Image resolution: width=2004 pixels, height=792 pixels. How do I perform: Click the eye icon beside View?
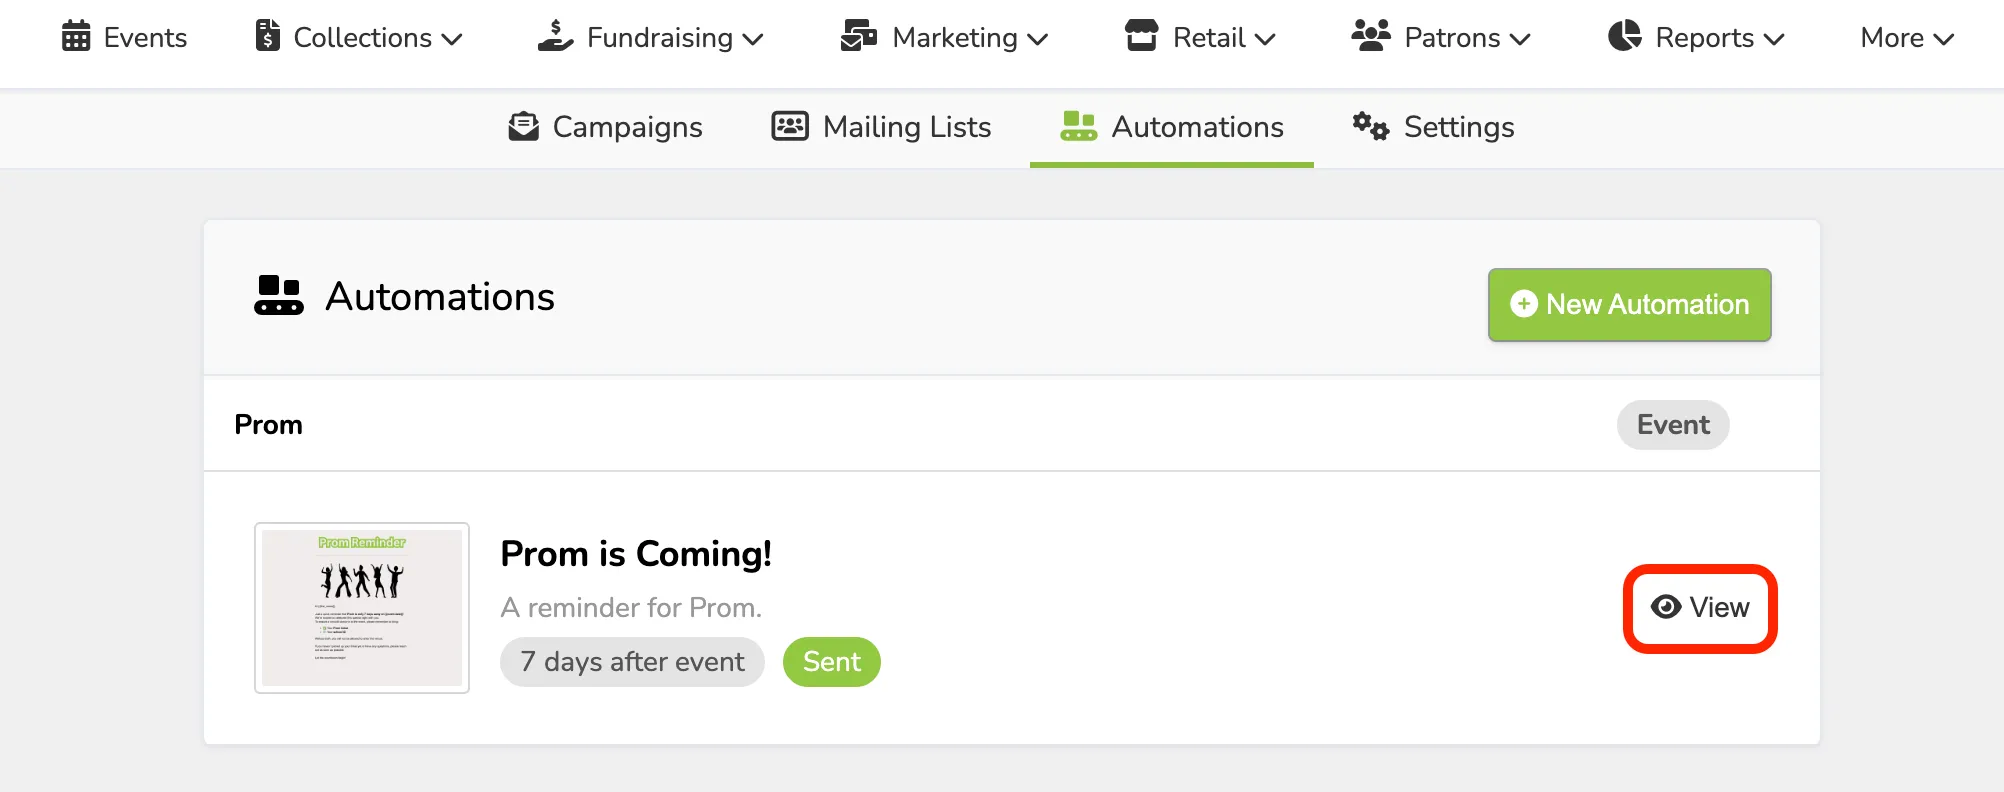1665,607
